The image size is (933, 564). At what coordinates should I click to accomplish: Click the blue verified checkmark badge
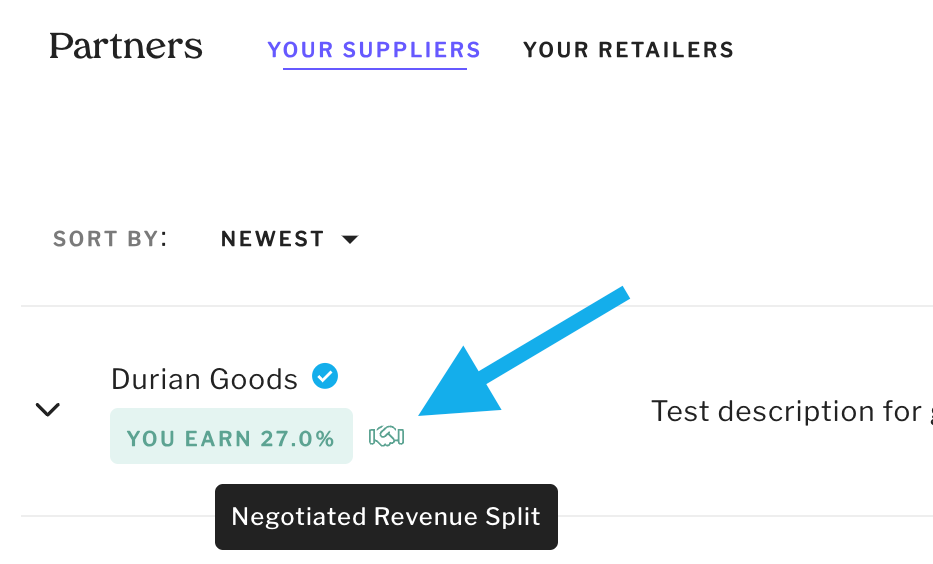point(325,377)
